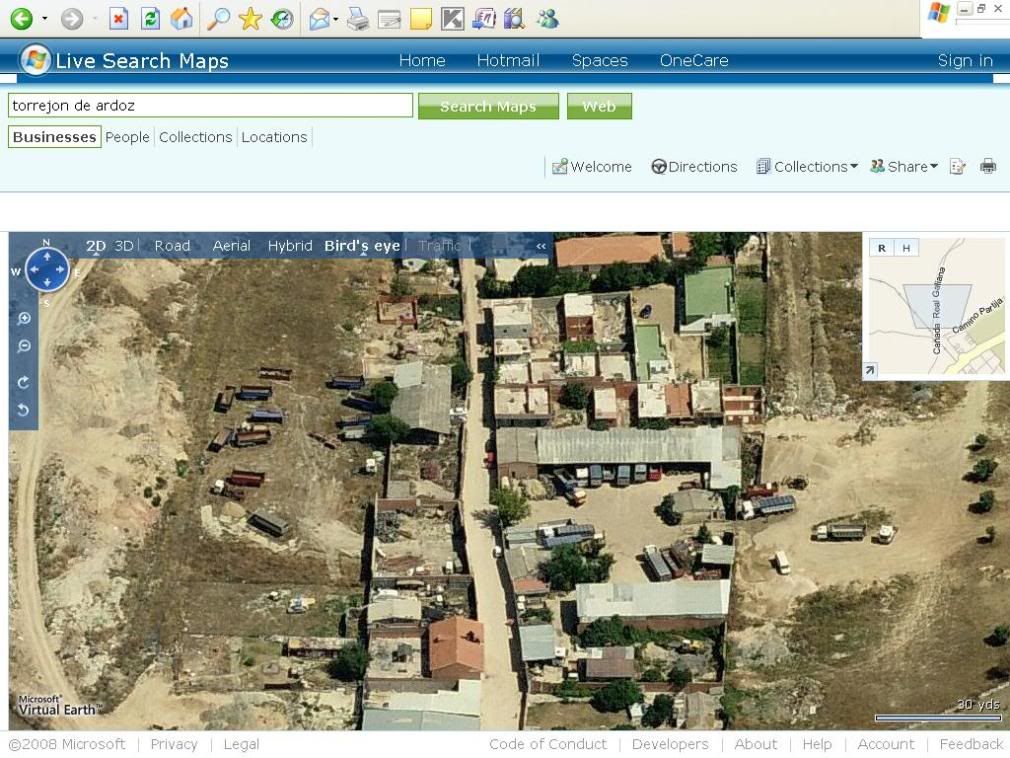
Task: Set mini map to Hybrid view (H)
Action: (x=906, y=248)
